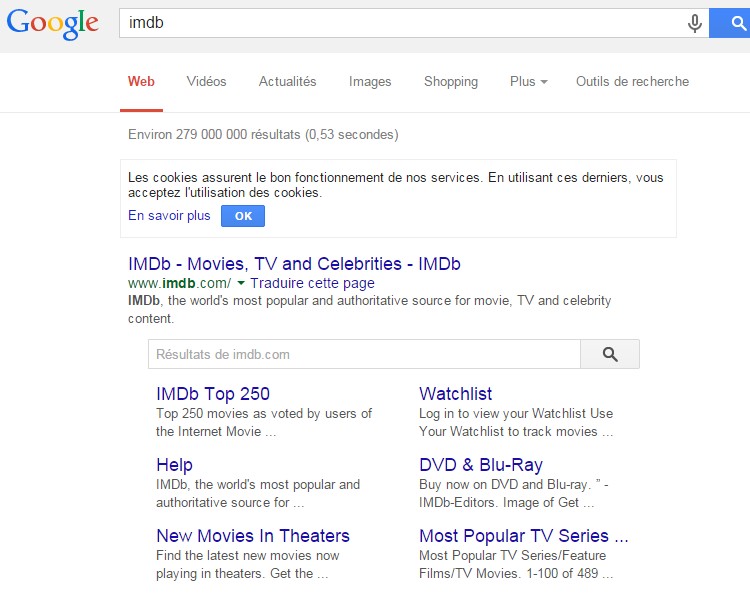The image size is (750, 600).
Task: Open New Movies In Theaters sitelink
Action: tap(253, 535)
